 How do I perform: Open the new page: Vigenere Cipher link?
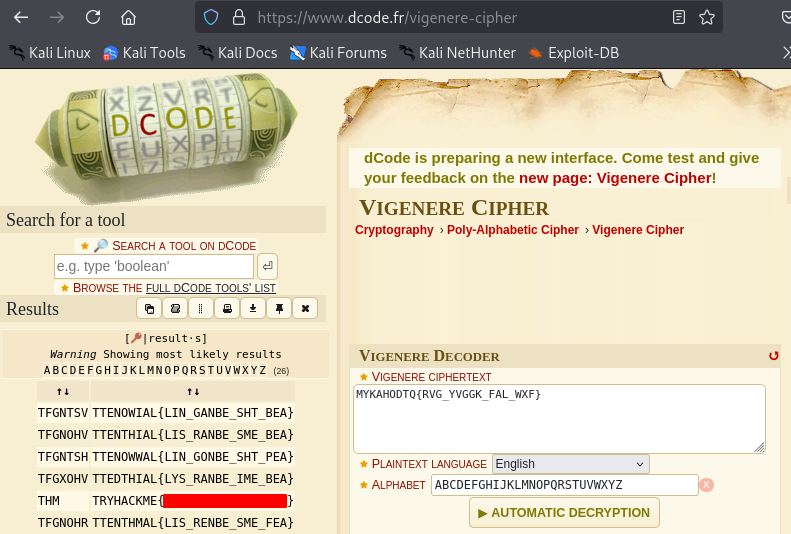tap(615, 178)
